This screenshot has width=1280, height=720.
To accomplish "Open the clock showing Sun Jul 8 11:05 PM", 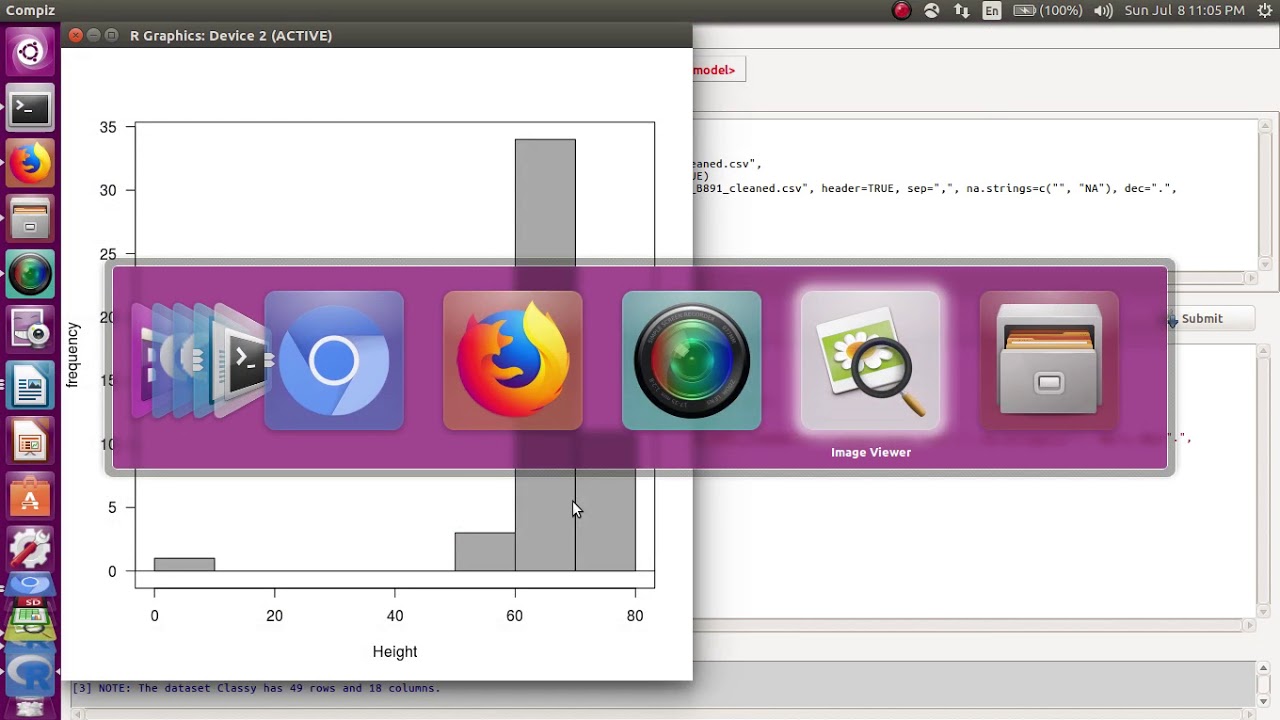I will point(1184,11).
